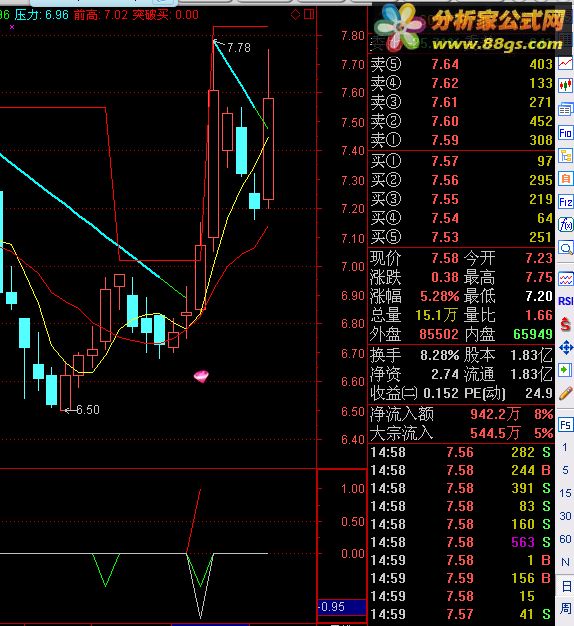The width and height of the screenshot is (574, 626).
Task: Switch to weekly 周 period
Action: [x=566, y=609]
